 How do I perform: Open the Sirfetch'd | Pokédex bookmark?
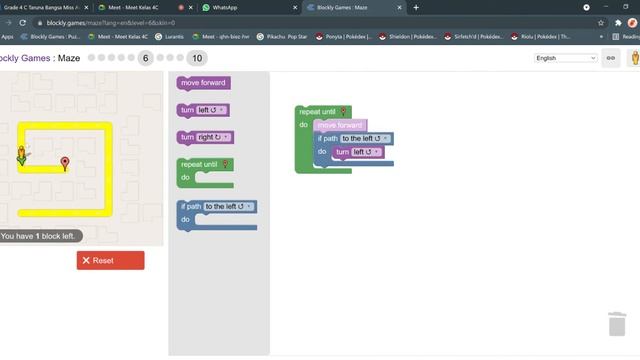click(x=473, y=37)
